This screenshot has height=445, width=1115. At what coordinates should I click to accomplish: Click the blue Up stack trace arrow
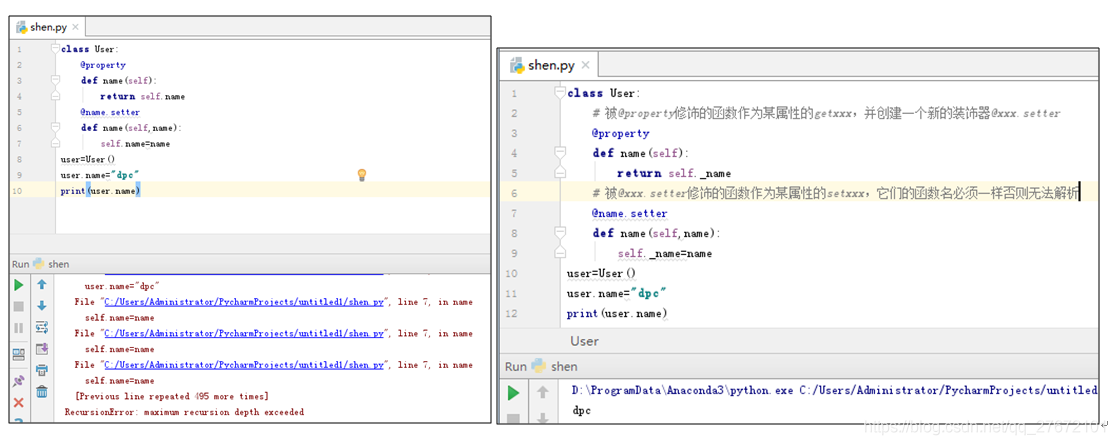pyautogui.click(x=42, y=285)
